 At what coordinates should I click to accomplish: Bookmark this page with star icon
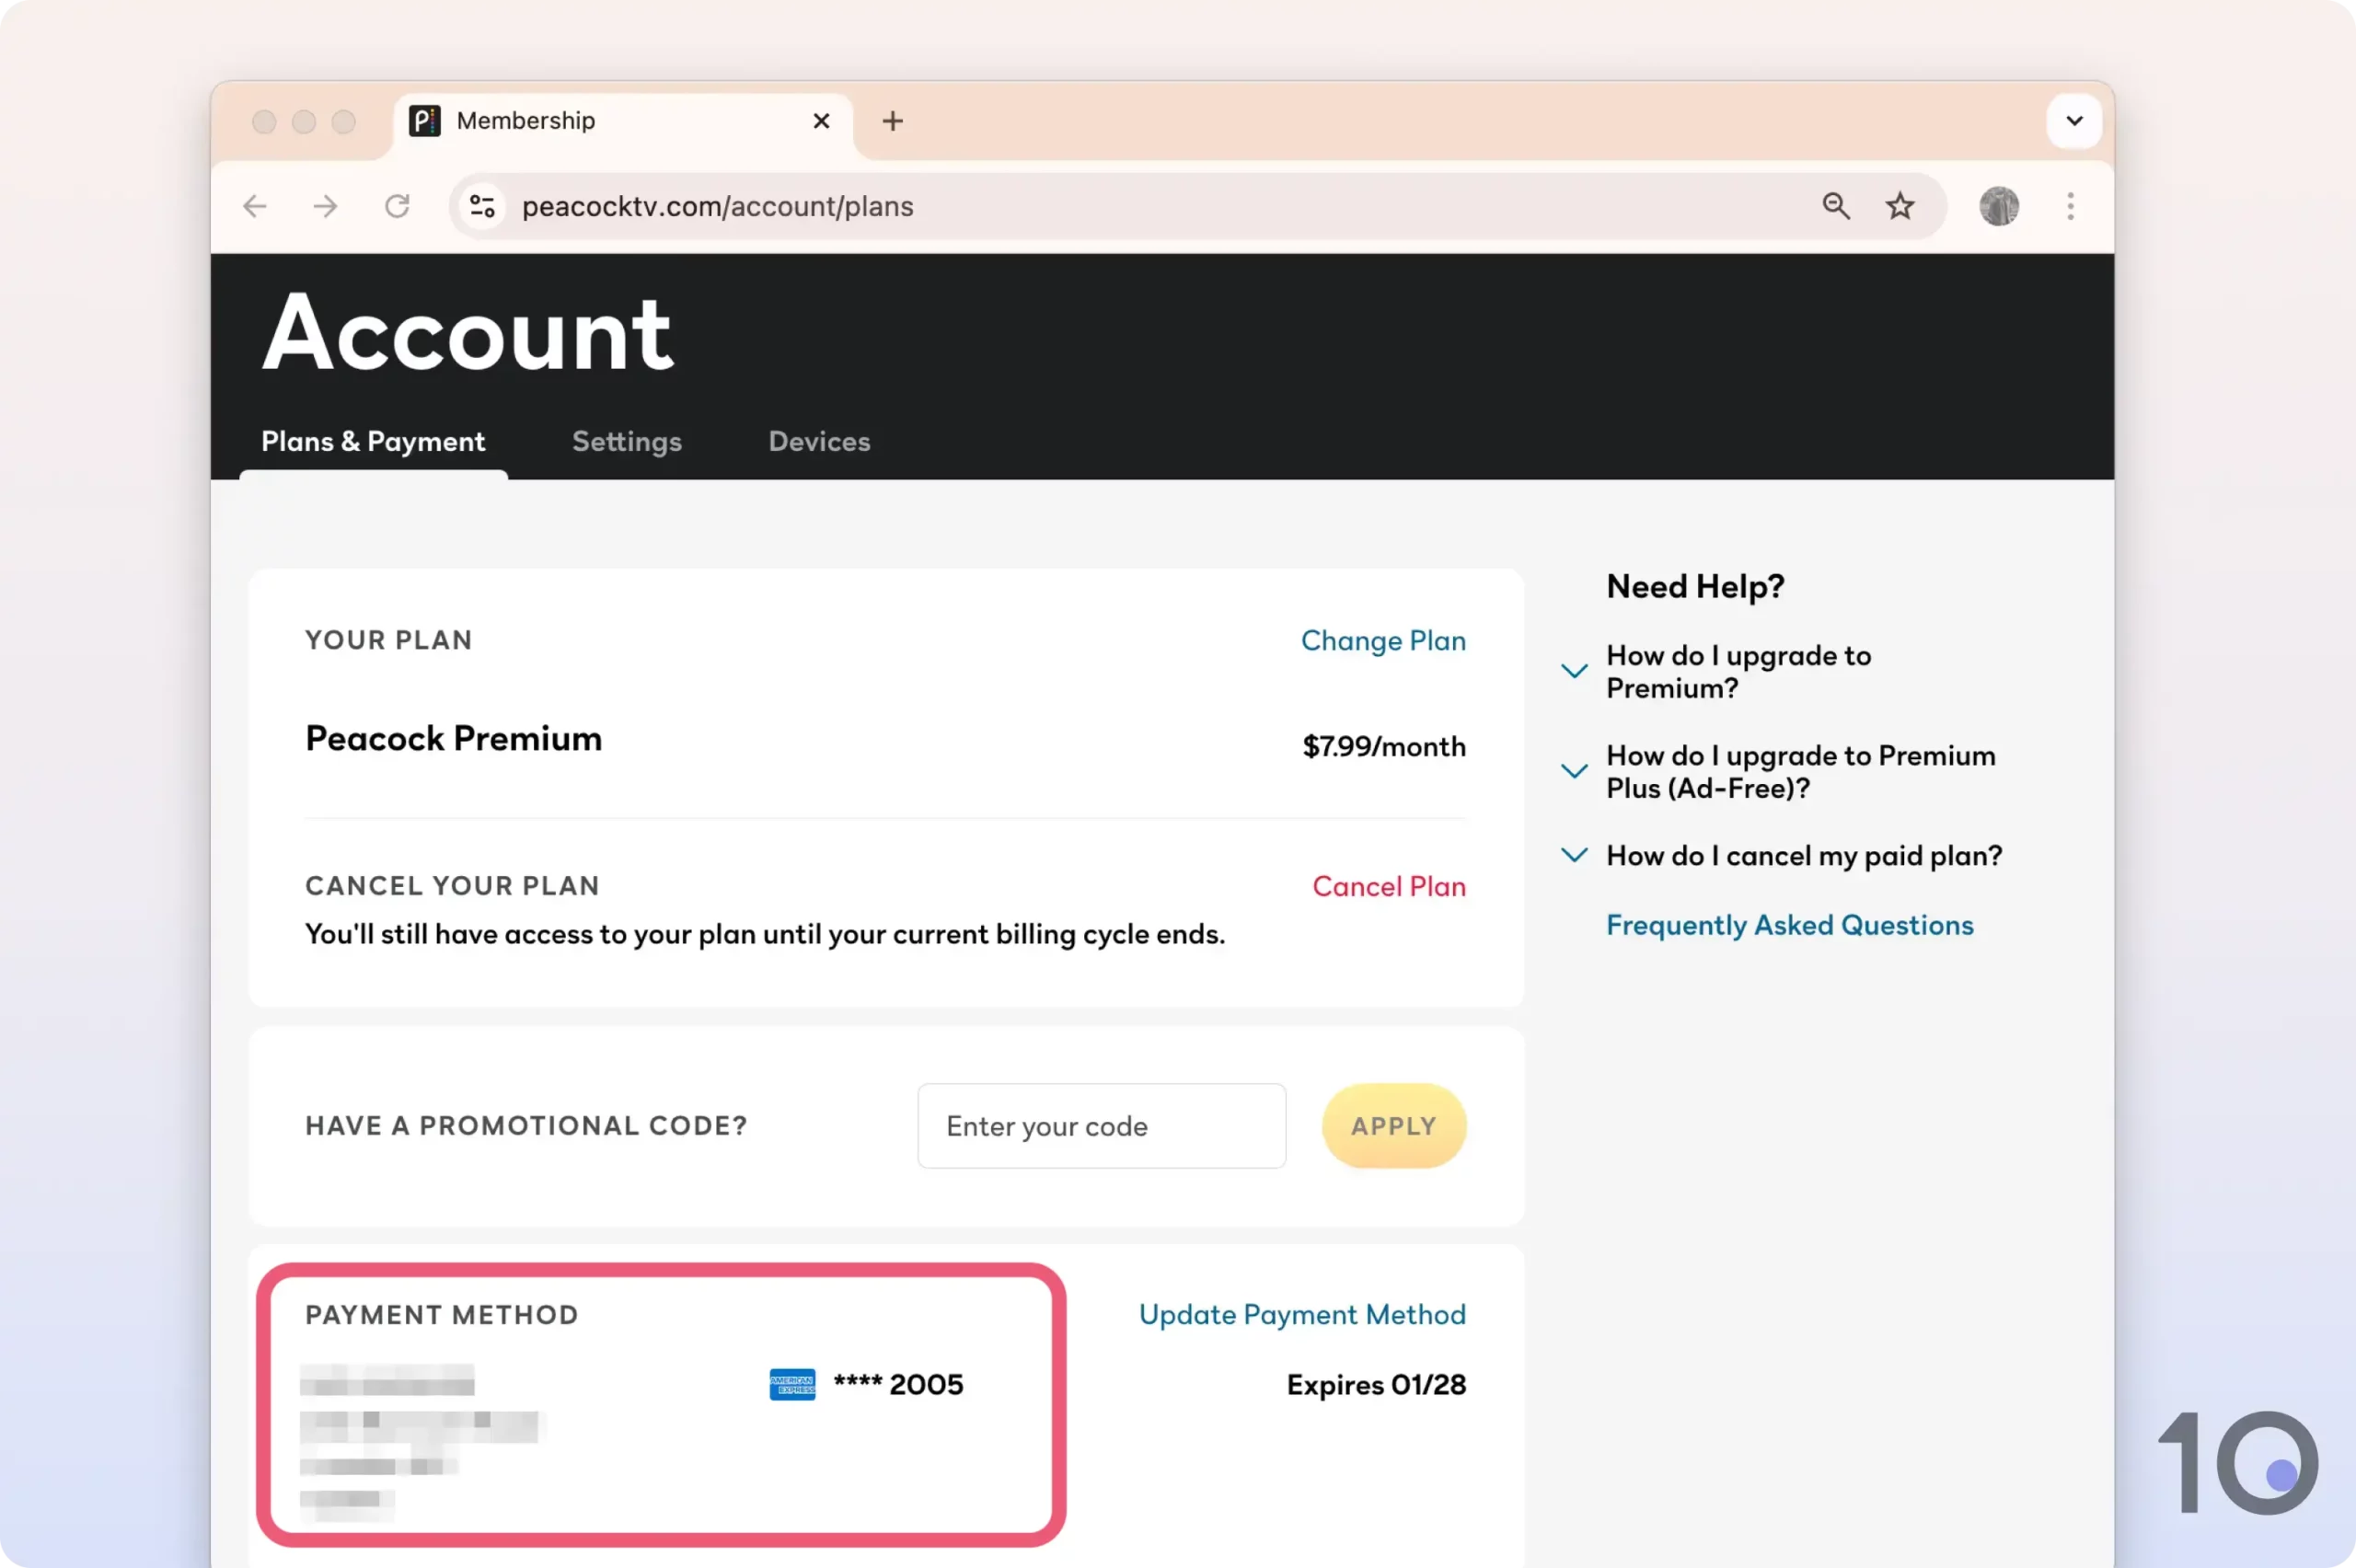coord(1900,206)
